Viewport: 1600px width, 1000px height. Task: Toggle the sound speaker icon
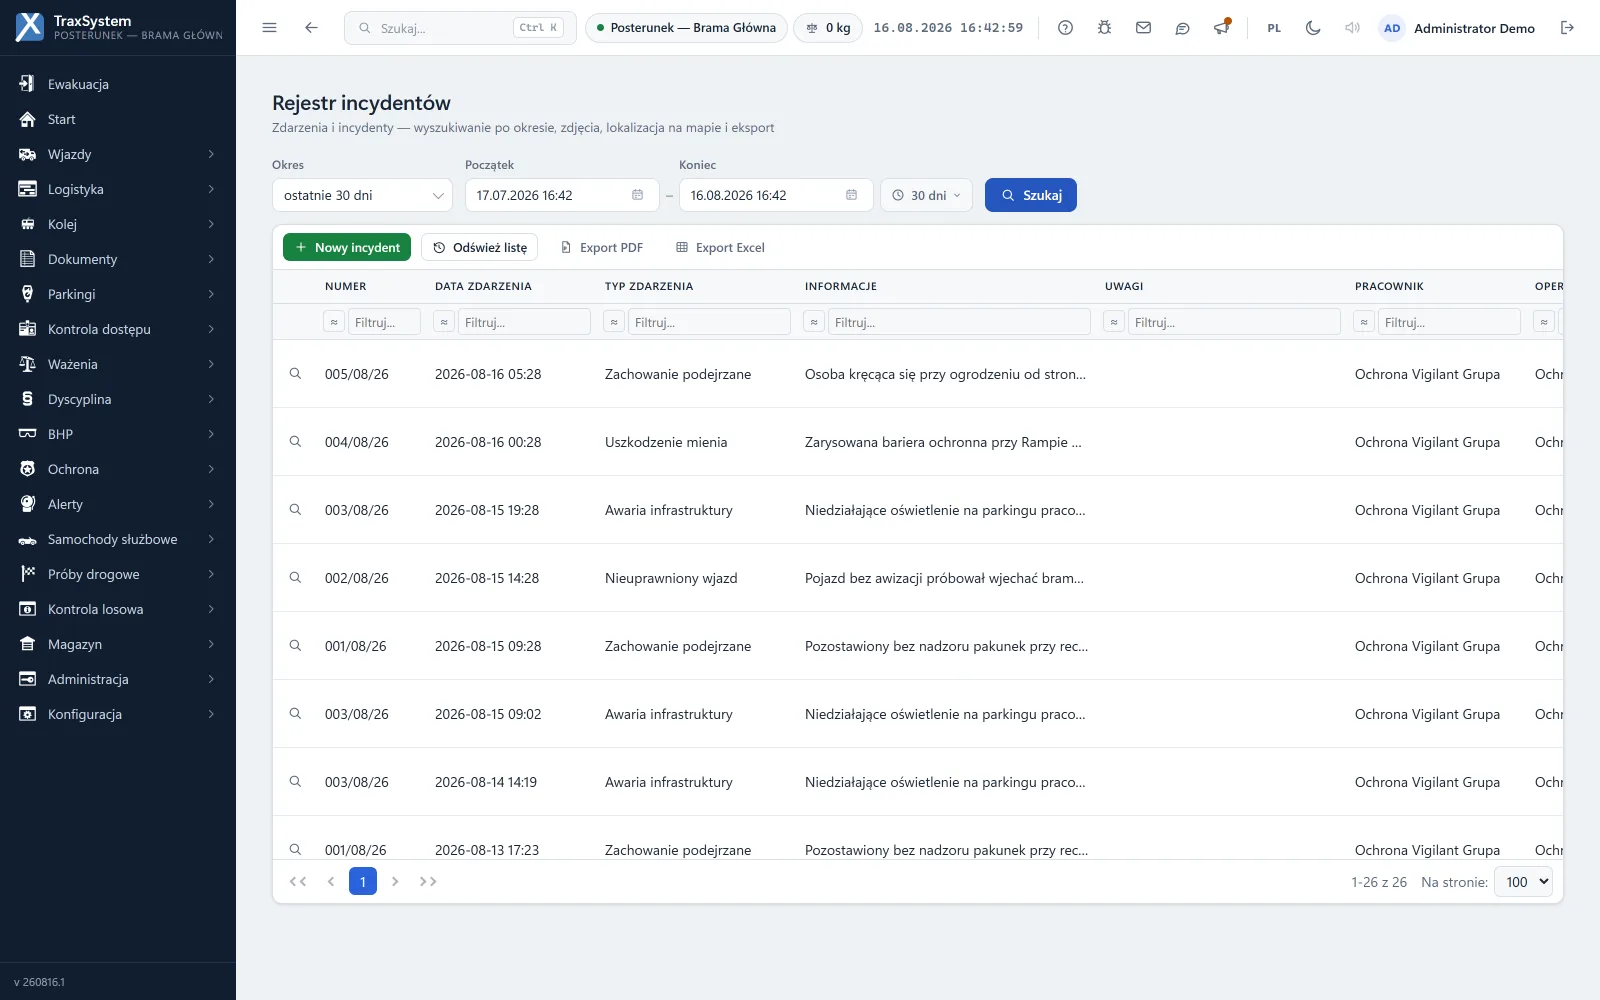(1352, 28)
